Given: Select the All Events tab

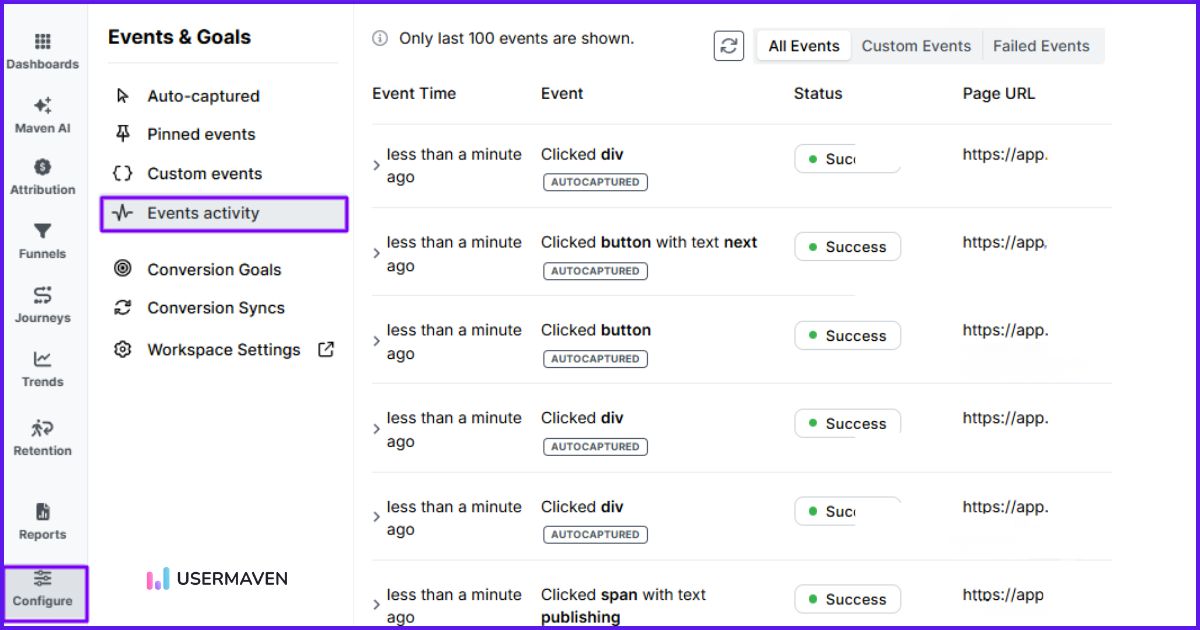Looking at the screenshot, I should click(803, 46).
